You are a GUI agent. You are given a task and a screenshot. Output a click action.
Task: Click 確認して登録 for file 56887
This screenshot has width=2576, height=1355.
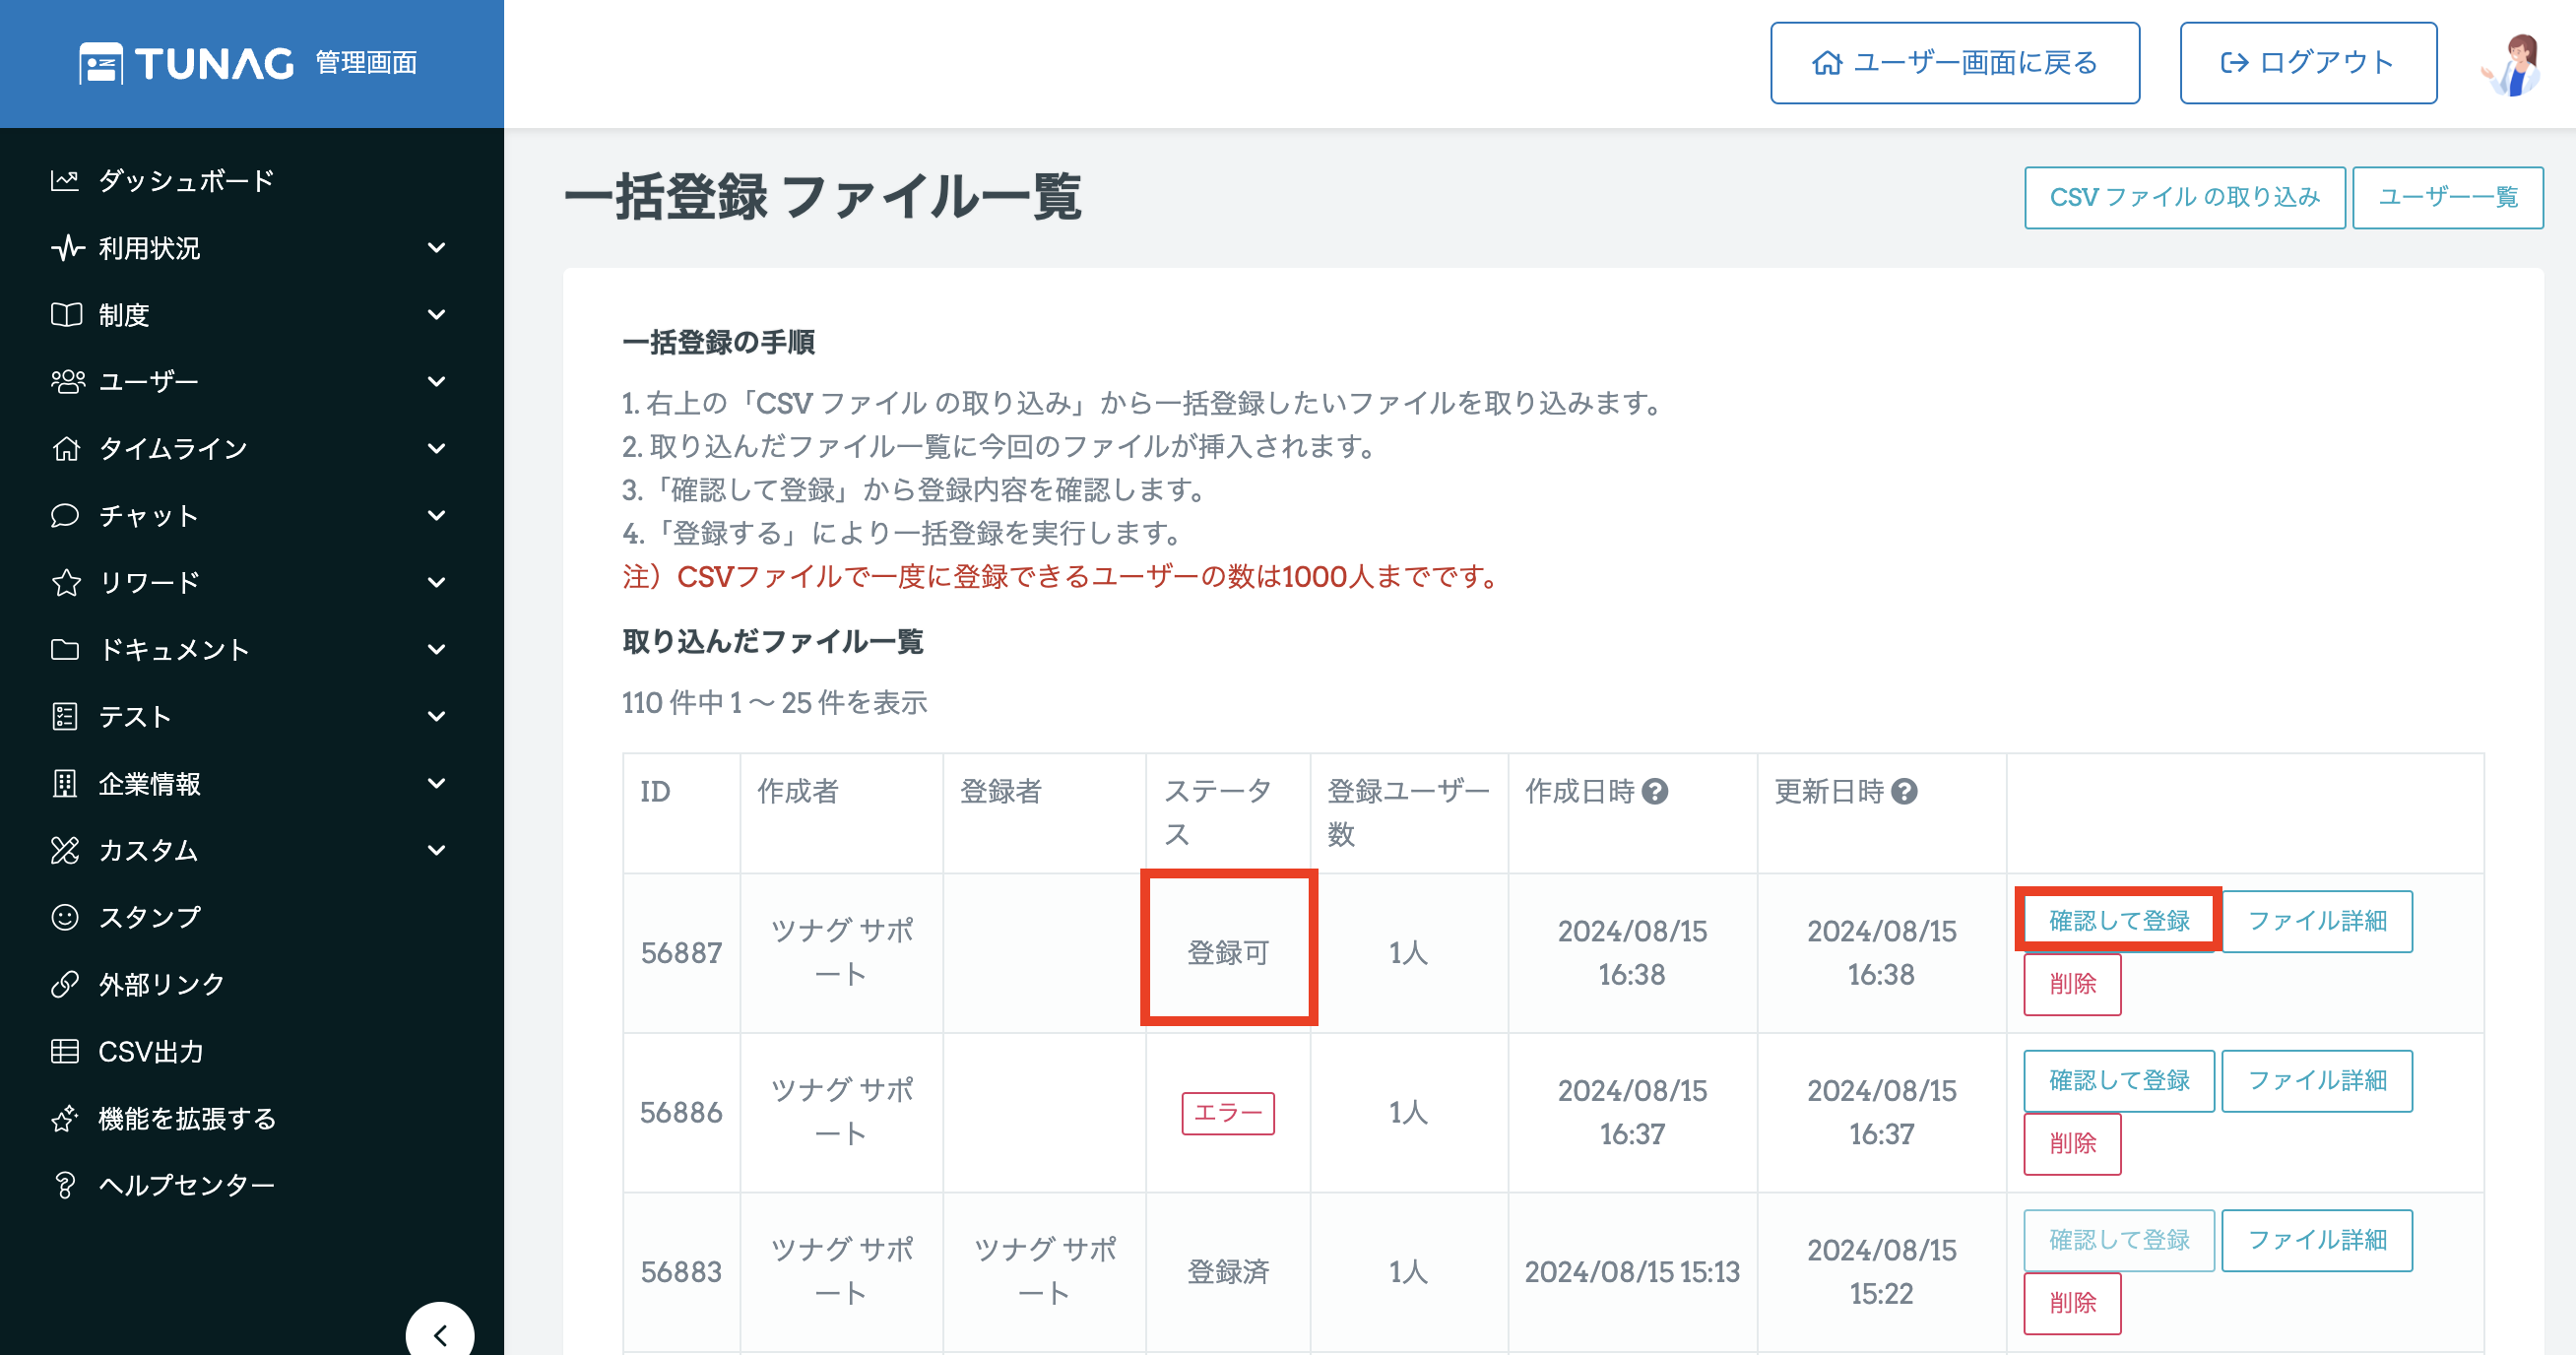[x=2119, y=921]
